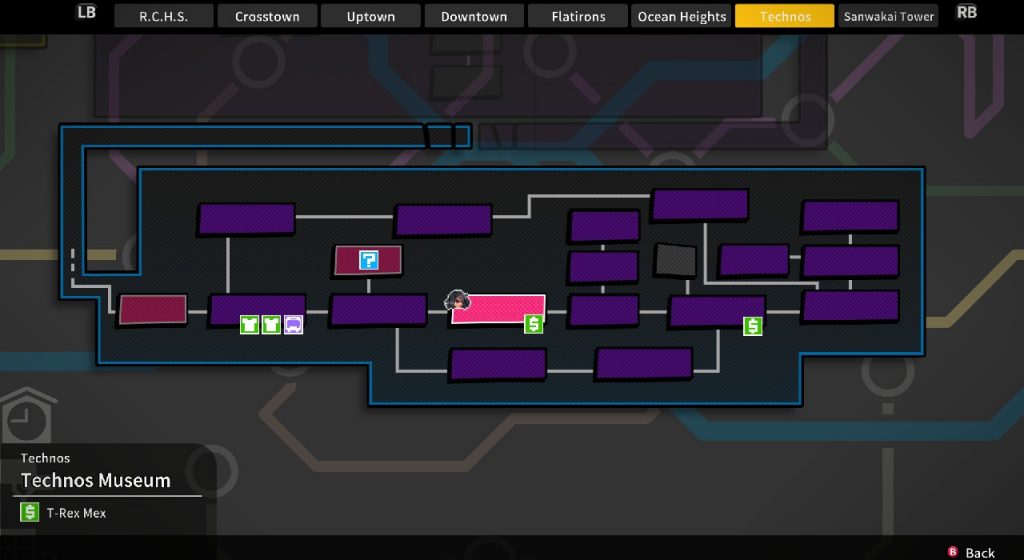
Task: Switch to the Crosstown tab
Action: tap(267, 16)
